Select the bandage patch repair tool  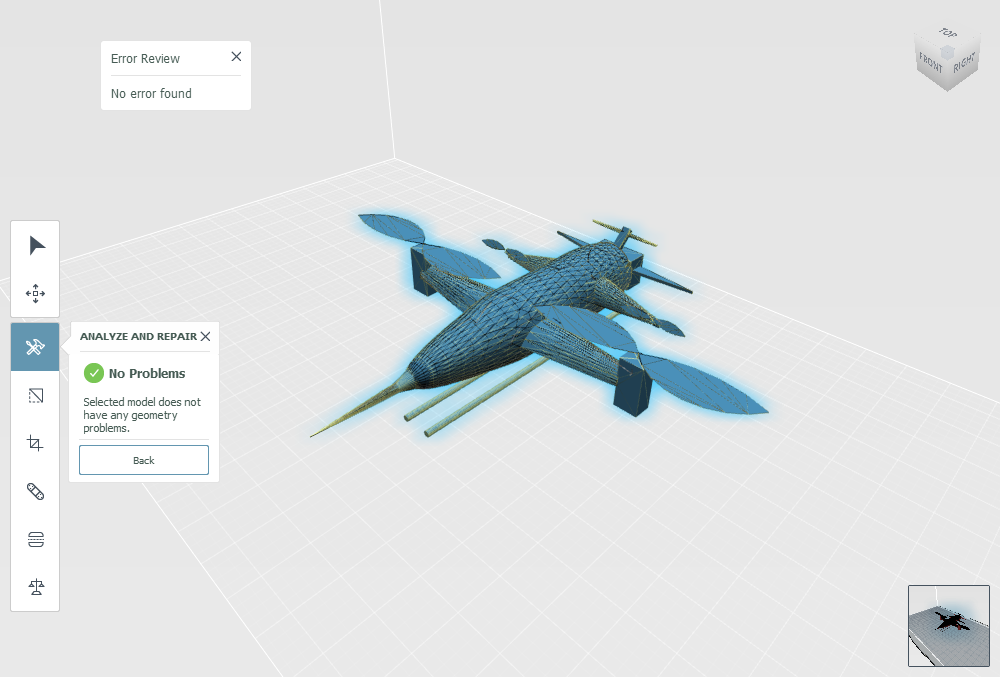35,491
